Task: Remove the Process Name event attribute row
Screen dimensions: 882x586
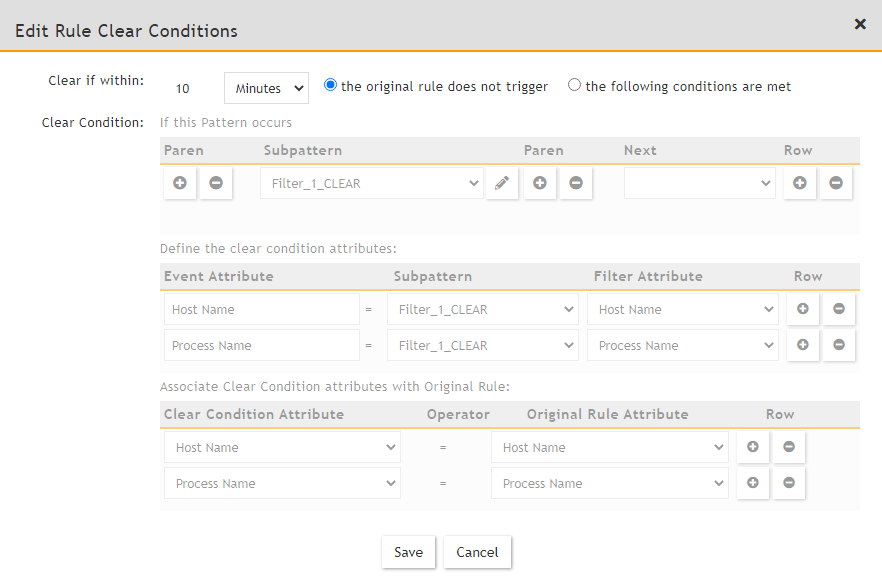Action: 839,345
